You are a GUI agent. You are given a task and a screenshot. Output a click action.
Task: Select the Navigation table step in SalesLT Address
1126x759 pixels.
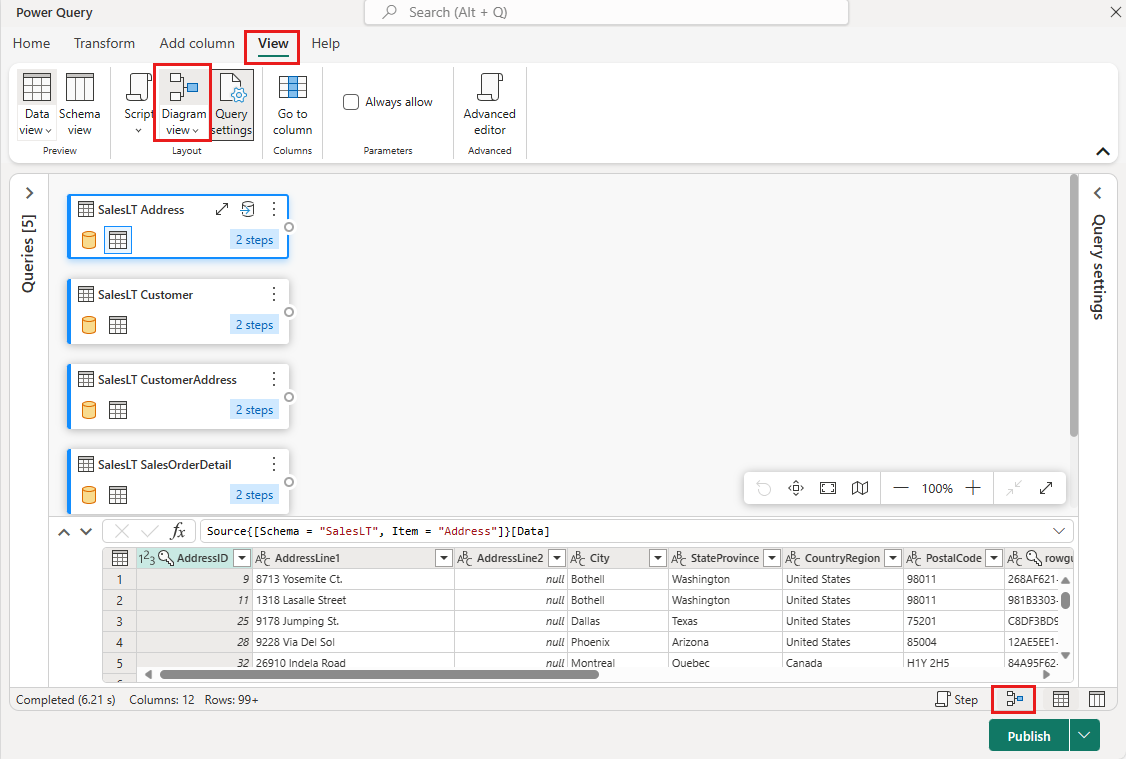click(118, 240)
